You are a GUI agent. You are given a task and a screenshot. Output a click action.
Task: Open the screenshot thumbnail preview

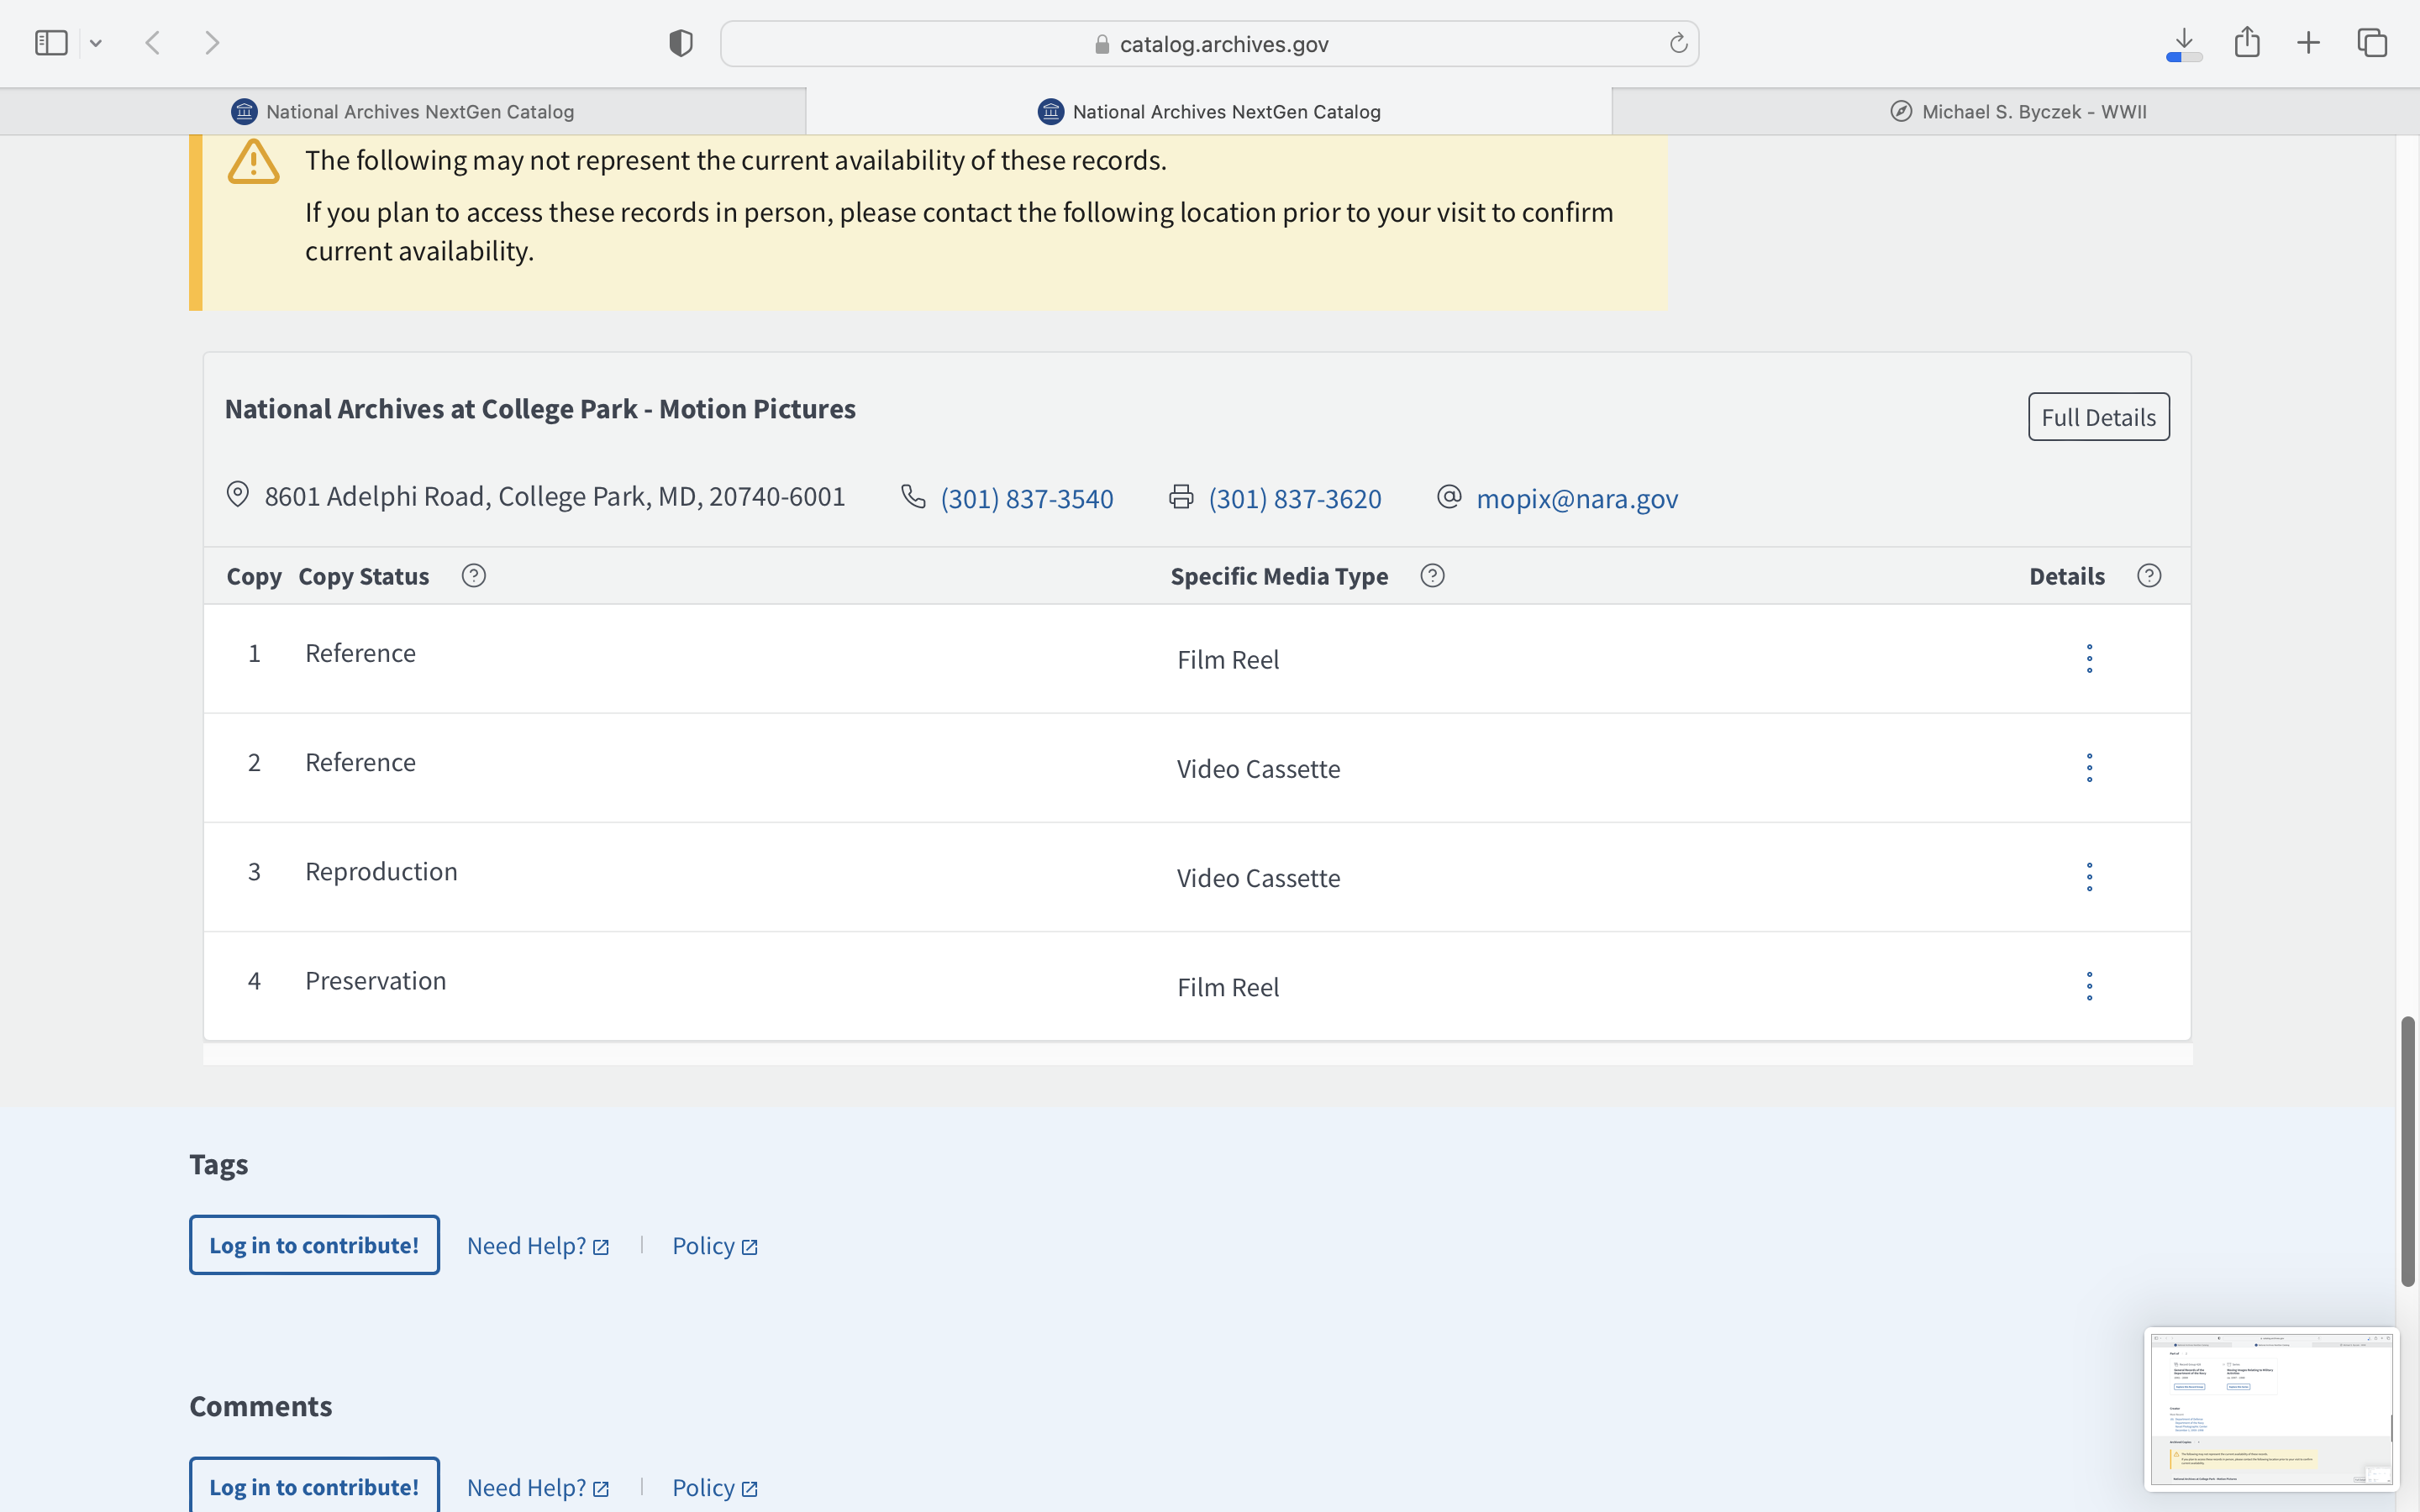[x=2271, y=1408]
